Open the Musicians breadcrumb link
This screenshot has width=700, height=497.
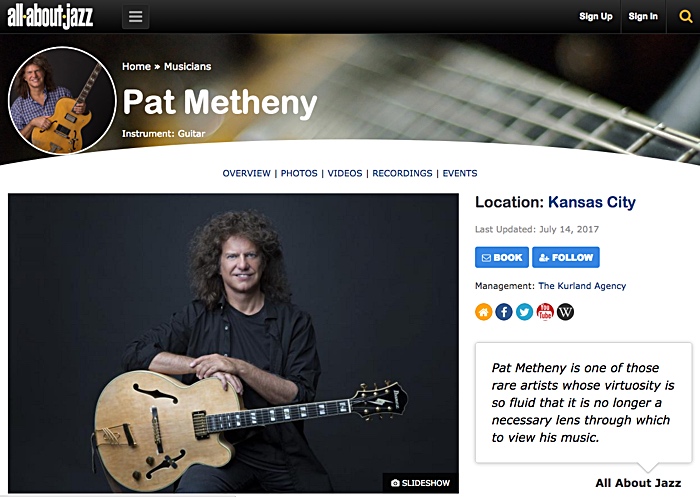(188, 67)
